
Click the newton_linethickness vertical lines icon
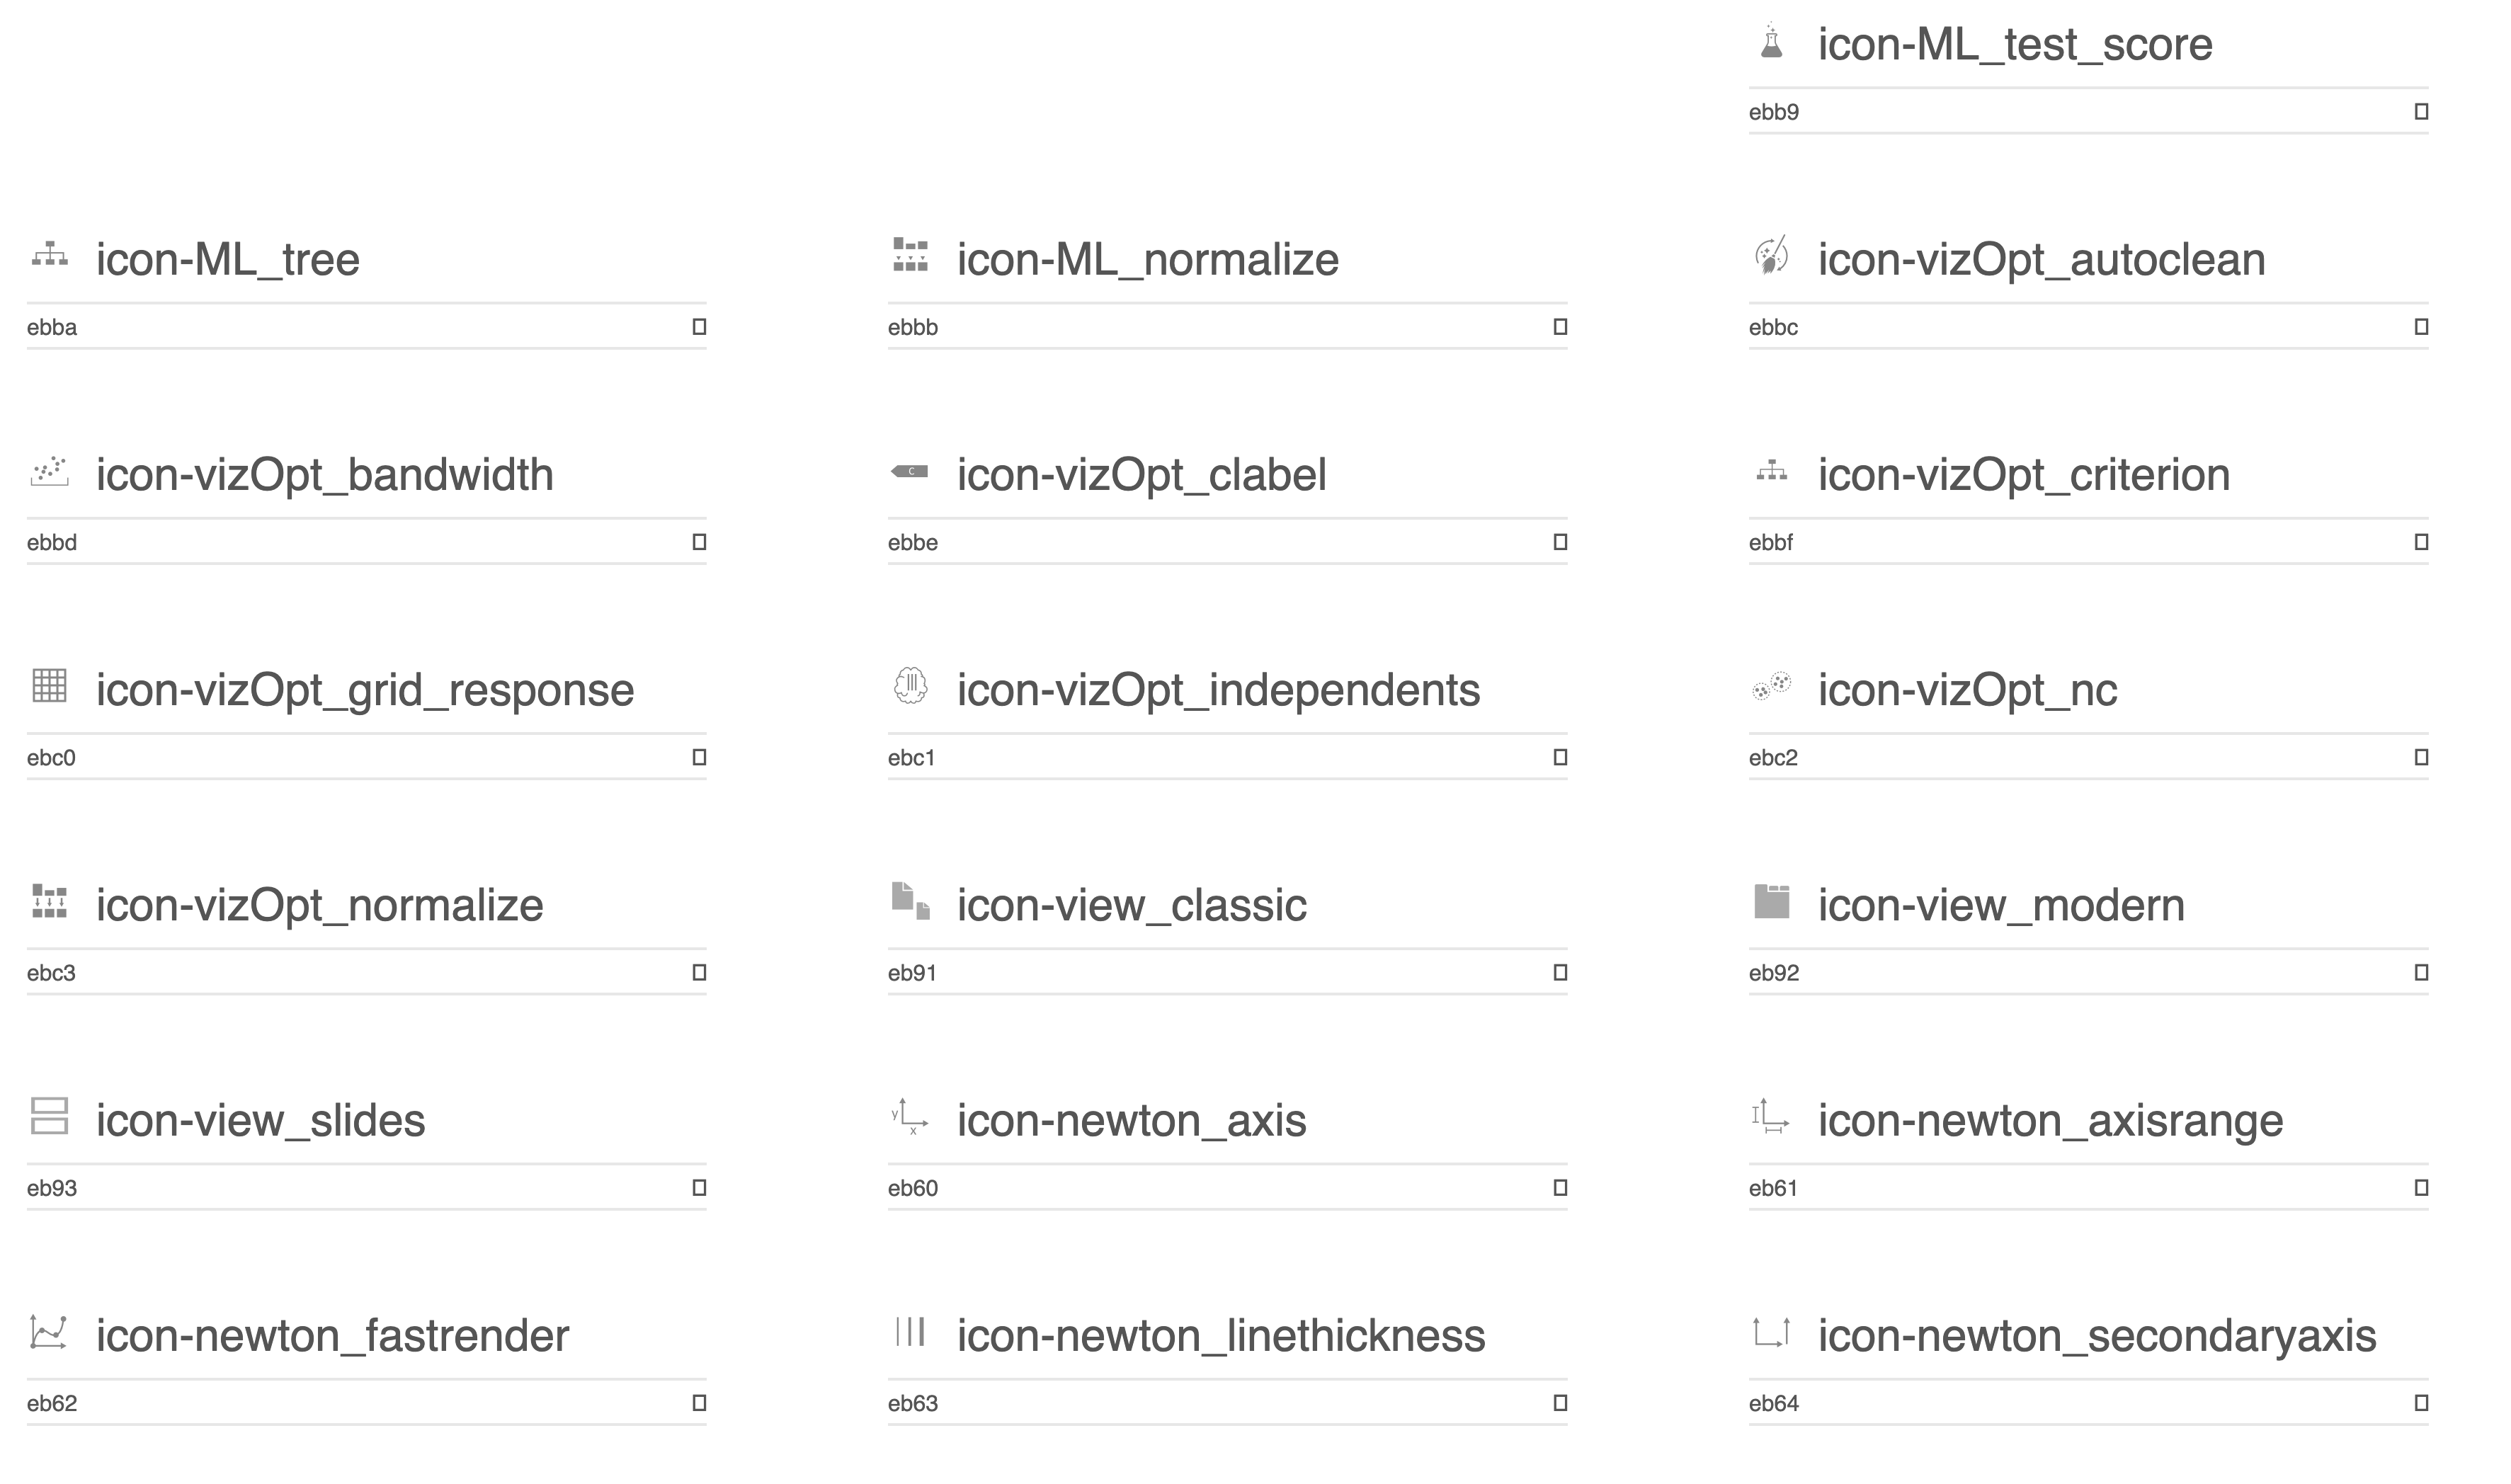click(x=910, y=1332)
